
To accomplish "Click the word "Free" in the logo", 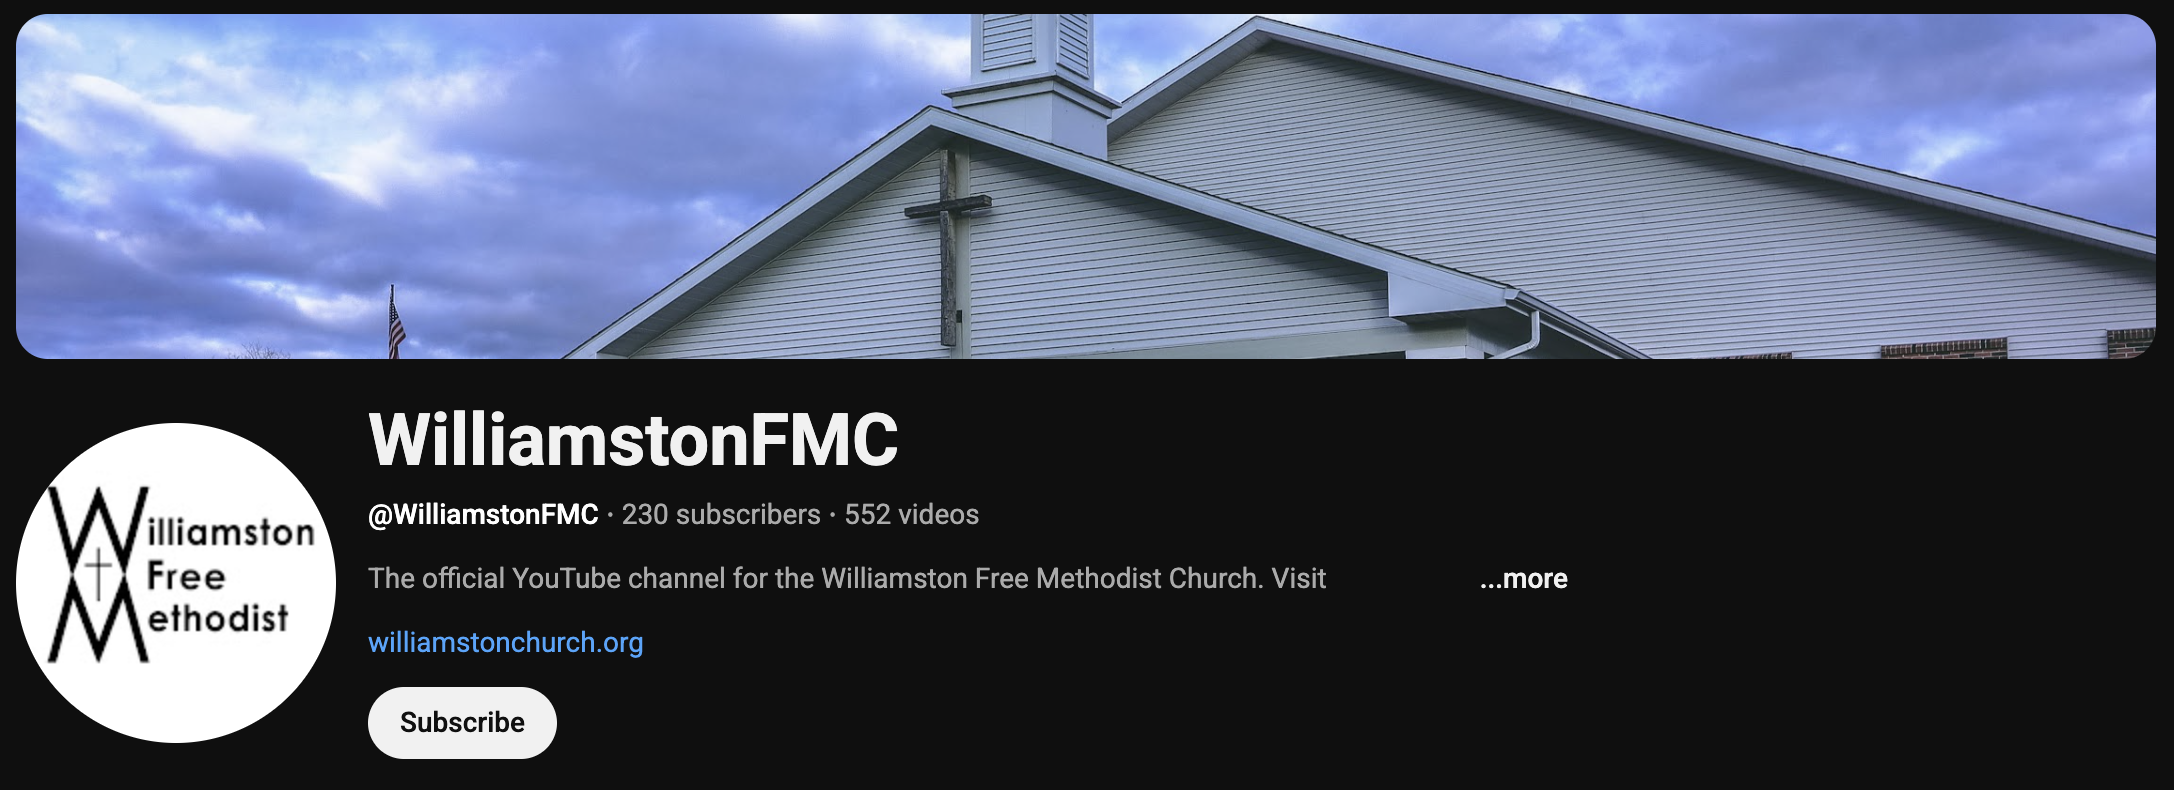I will [x=186, y=576].
